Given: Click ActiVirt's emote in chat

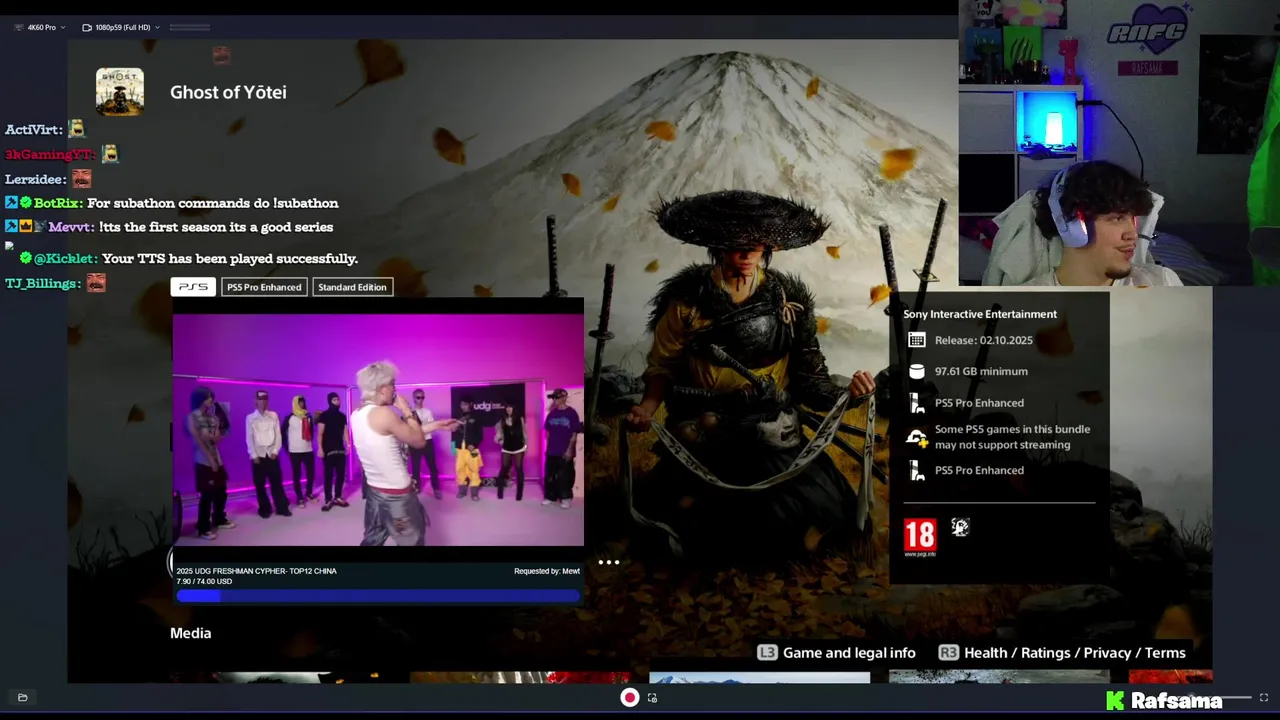Looking at the screenshot, I should (x=77, y=129).
